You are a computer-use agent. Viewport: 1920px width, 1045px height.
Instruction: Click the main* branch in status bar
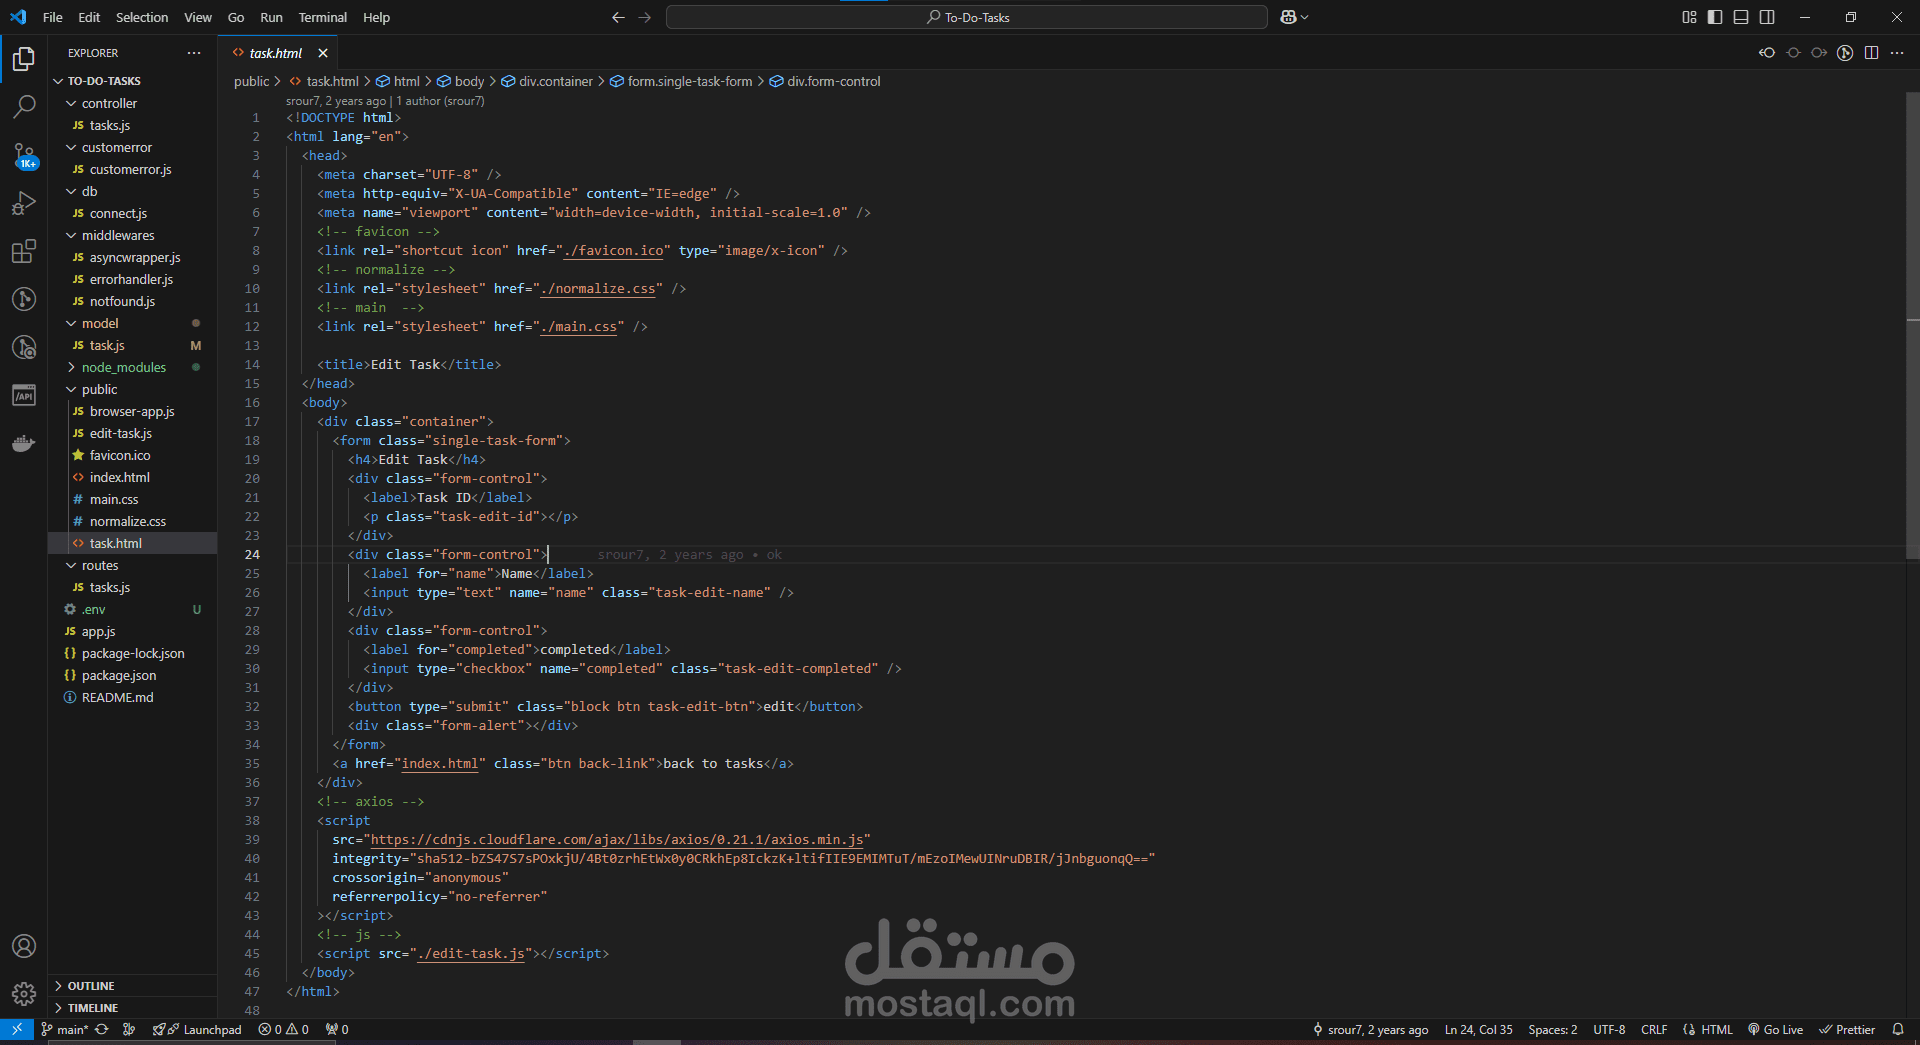coord(65,1029)
